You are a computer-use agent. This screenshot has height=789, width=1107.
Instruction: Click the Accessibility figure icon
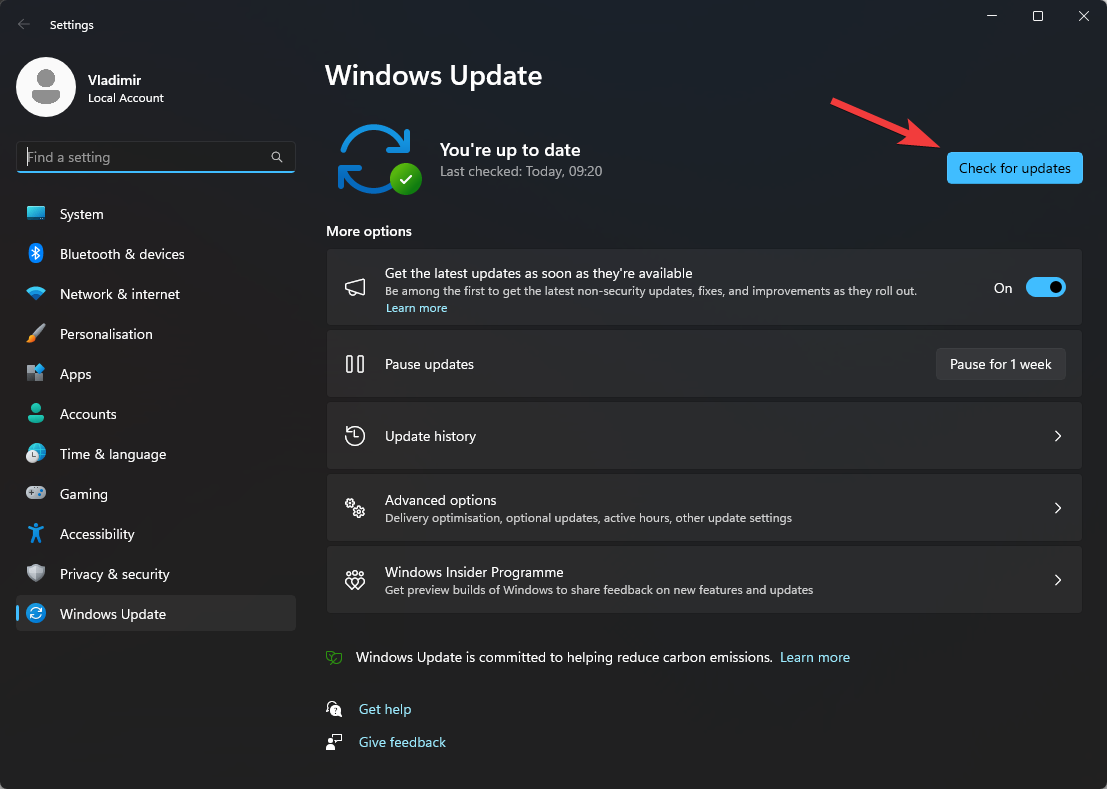click(x=36, y=534)
